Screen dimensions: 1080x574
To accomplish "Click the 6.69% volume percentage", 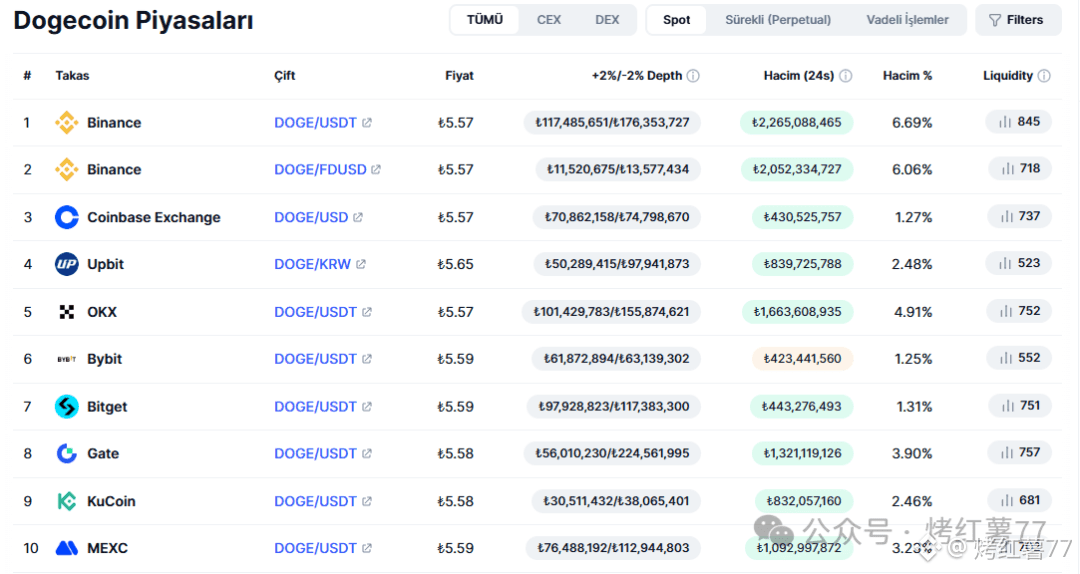I will [912, 123].
